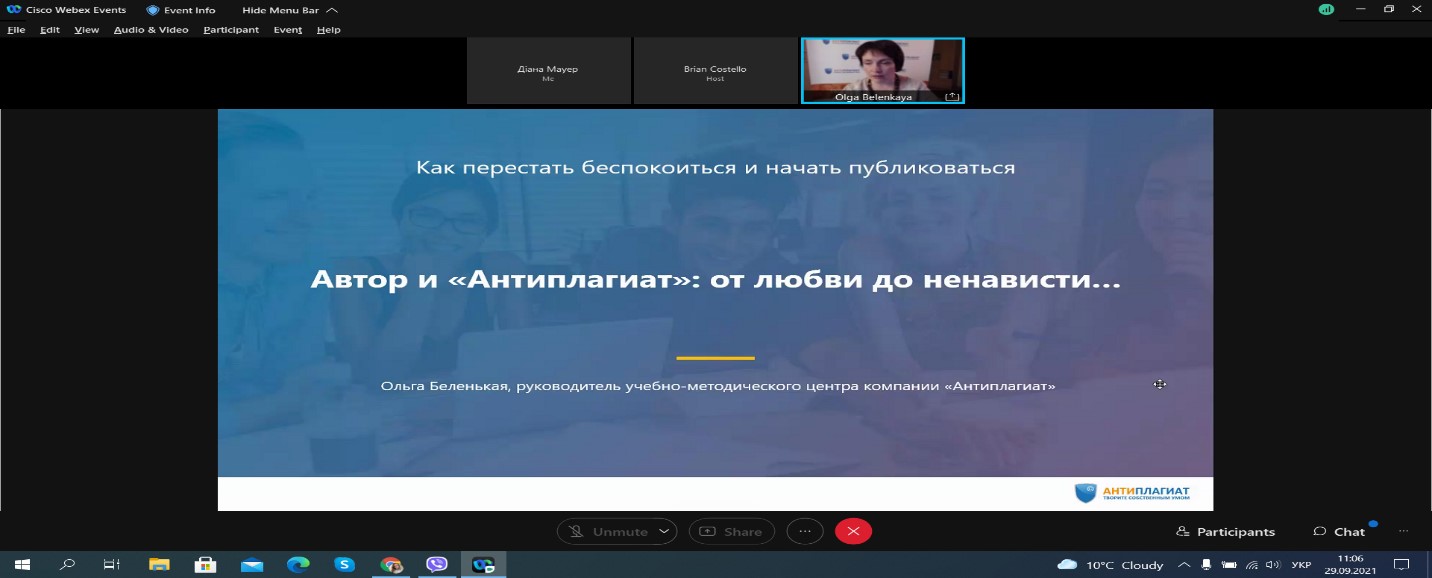Open Task View on the taskbar
The width and height of the screenshot is (1432, 578).
coord(113,565)
